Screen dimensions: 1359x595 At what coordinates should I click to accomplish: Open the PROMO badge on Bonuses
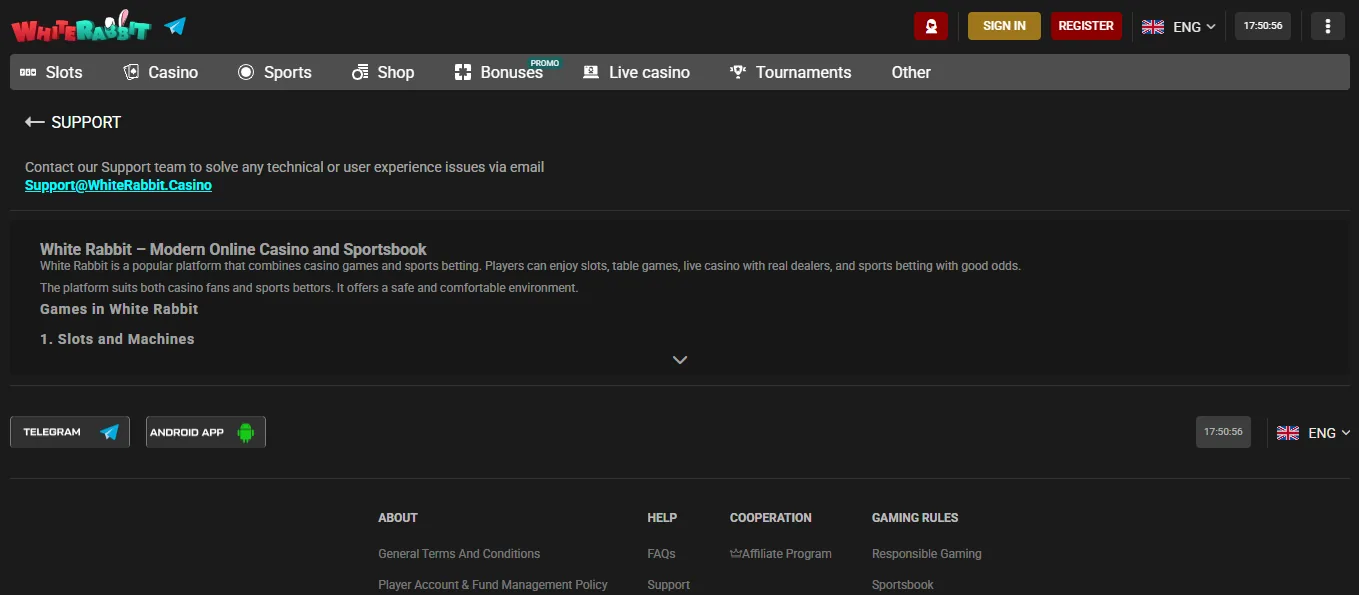point(545,63)
